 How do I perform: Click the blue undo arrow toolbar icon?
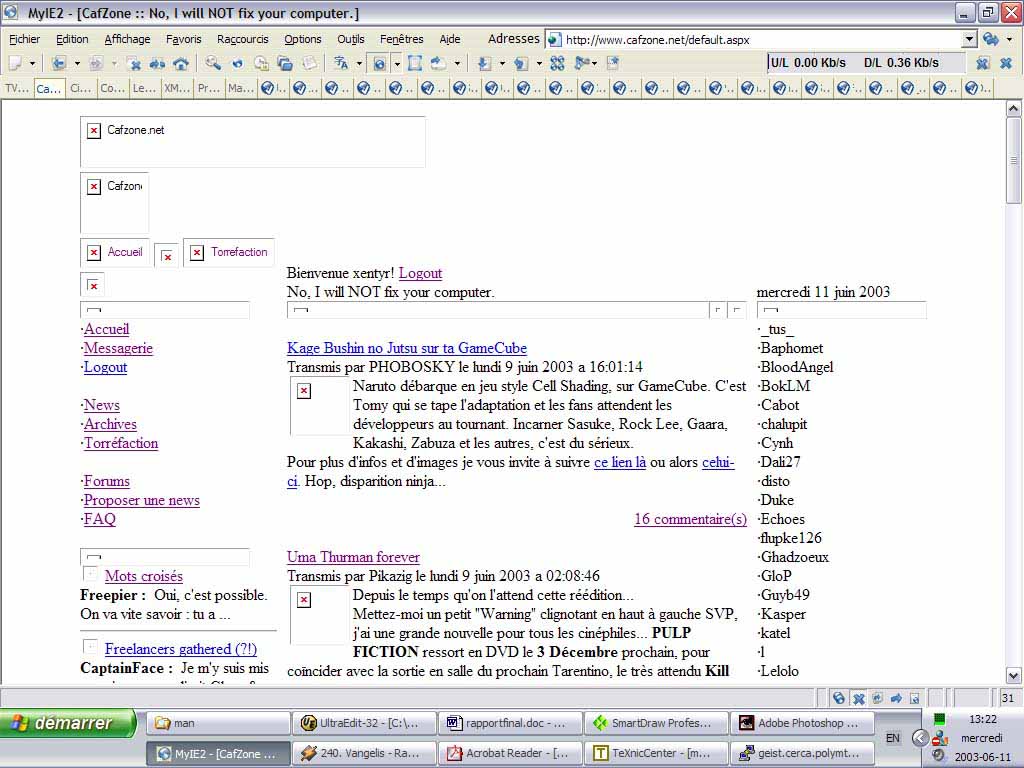click(x=238, y=63)
